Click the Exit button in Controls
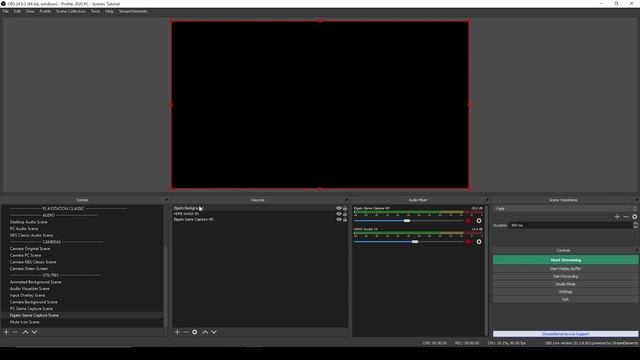Screen dimensions: 640x360 pos(565,300)
